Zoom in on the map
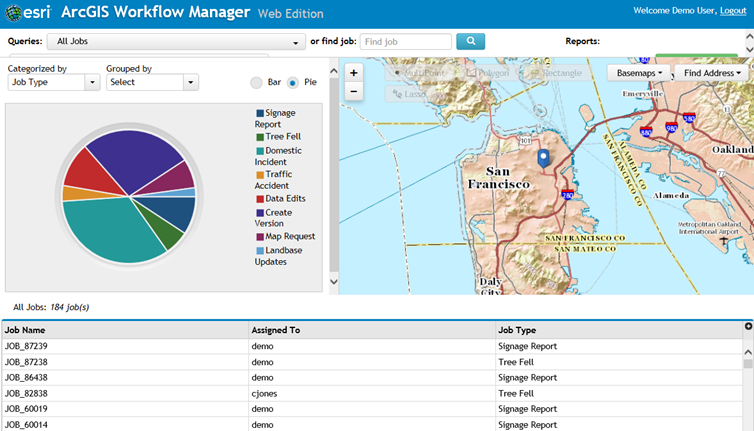 tap(353, 73)
